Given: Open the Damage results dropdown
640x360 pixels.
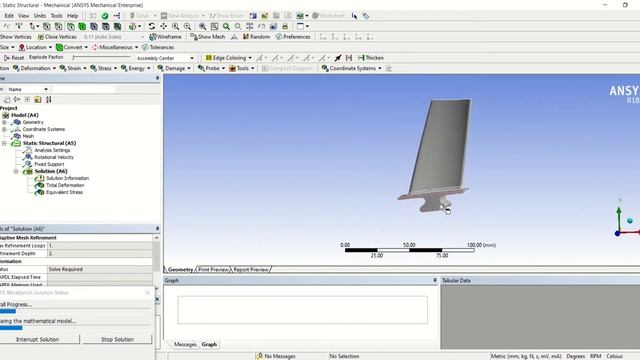Looking at the screenshot, I should point(174,68).
